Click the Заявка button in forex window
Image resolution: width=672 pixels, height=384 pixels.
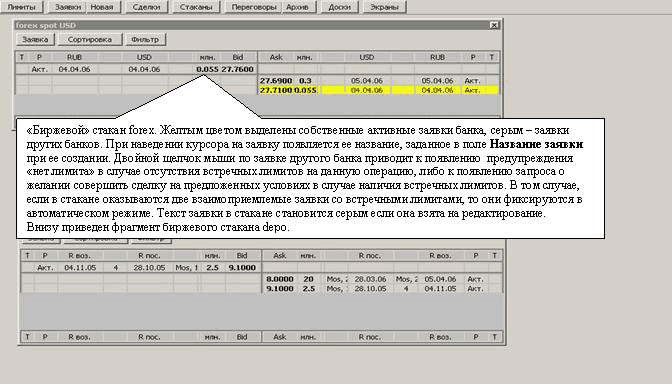point(35,39)
